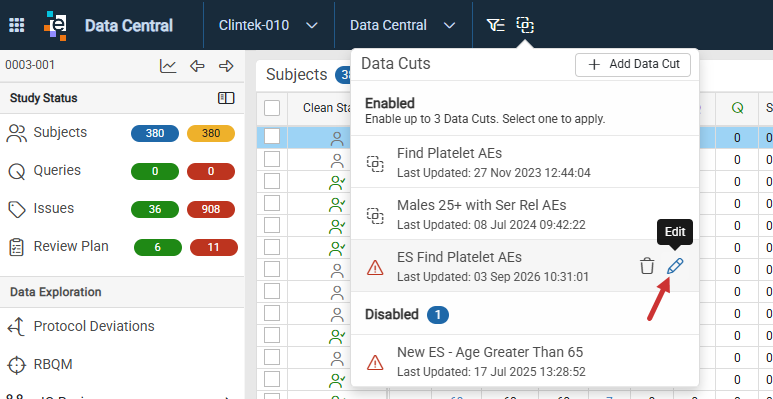
Task: Click the green Q column header icon
Action: pyautogui.click(x=738, y=108)
